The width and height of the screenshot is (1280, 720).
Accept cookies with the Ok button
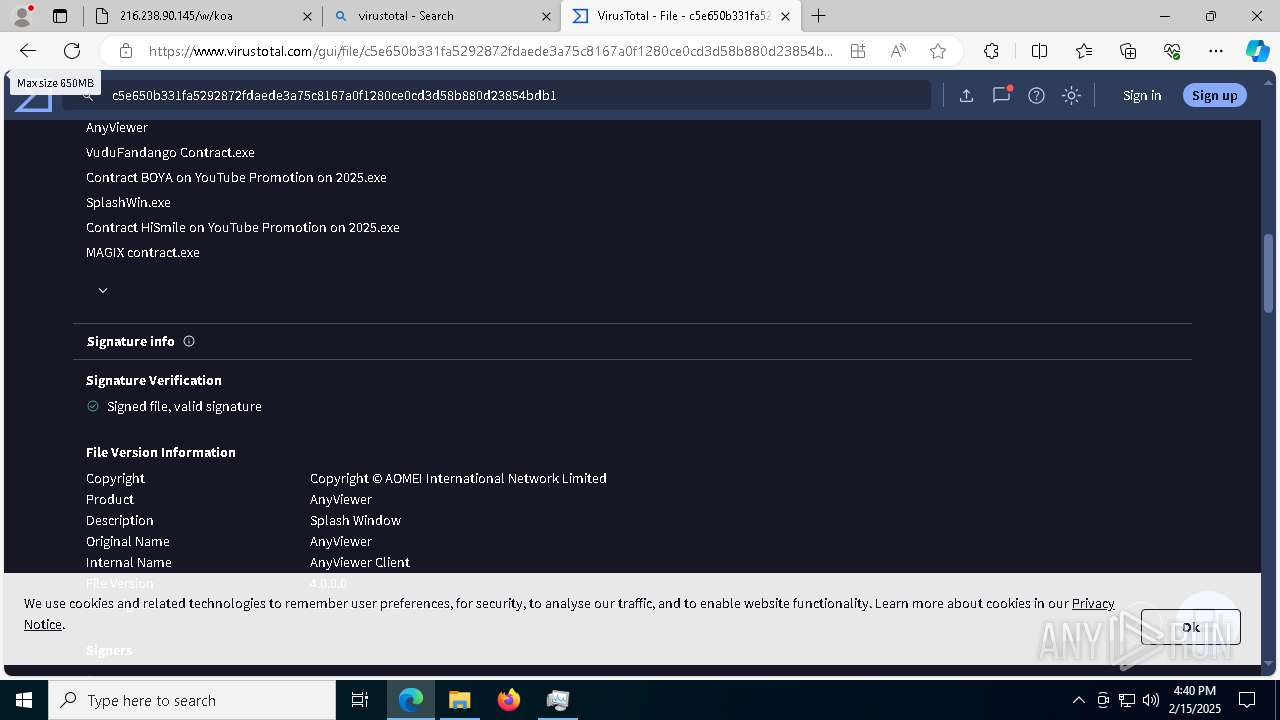(1191, 627)
